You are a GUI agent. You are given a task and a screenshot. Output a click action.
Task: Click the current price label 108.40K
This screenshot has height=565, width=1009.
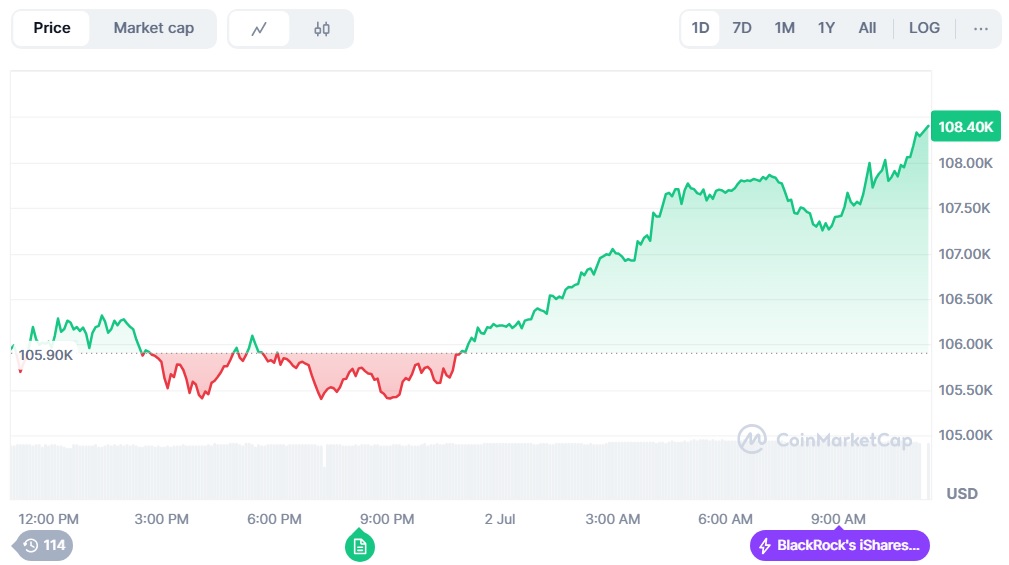[x=965, y=127]
